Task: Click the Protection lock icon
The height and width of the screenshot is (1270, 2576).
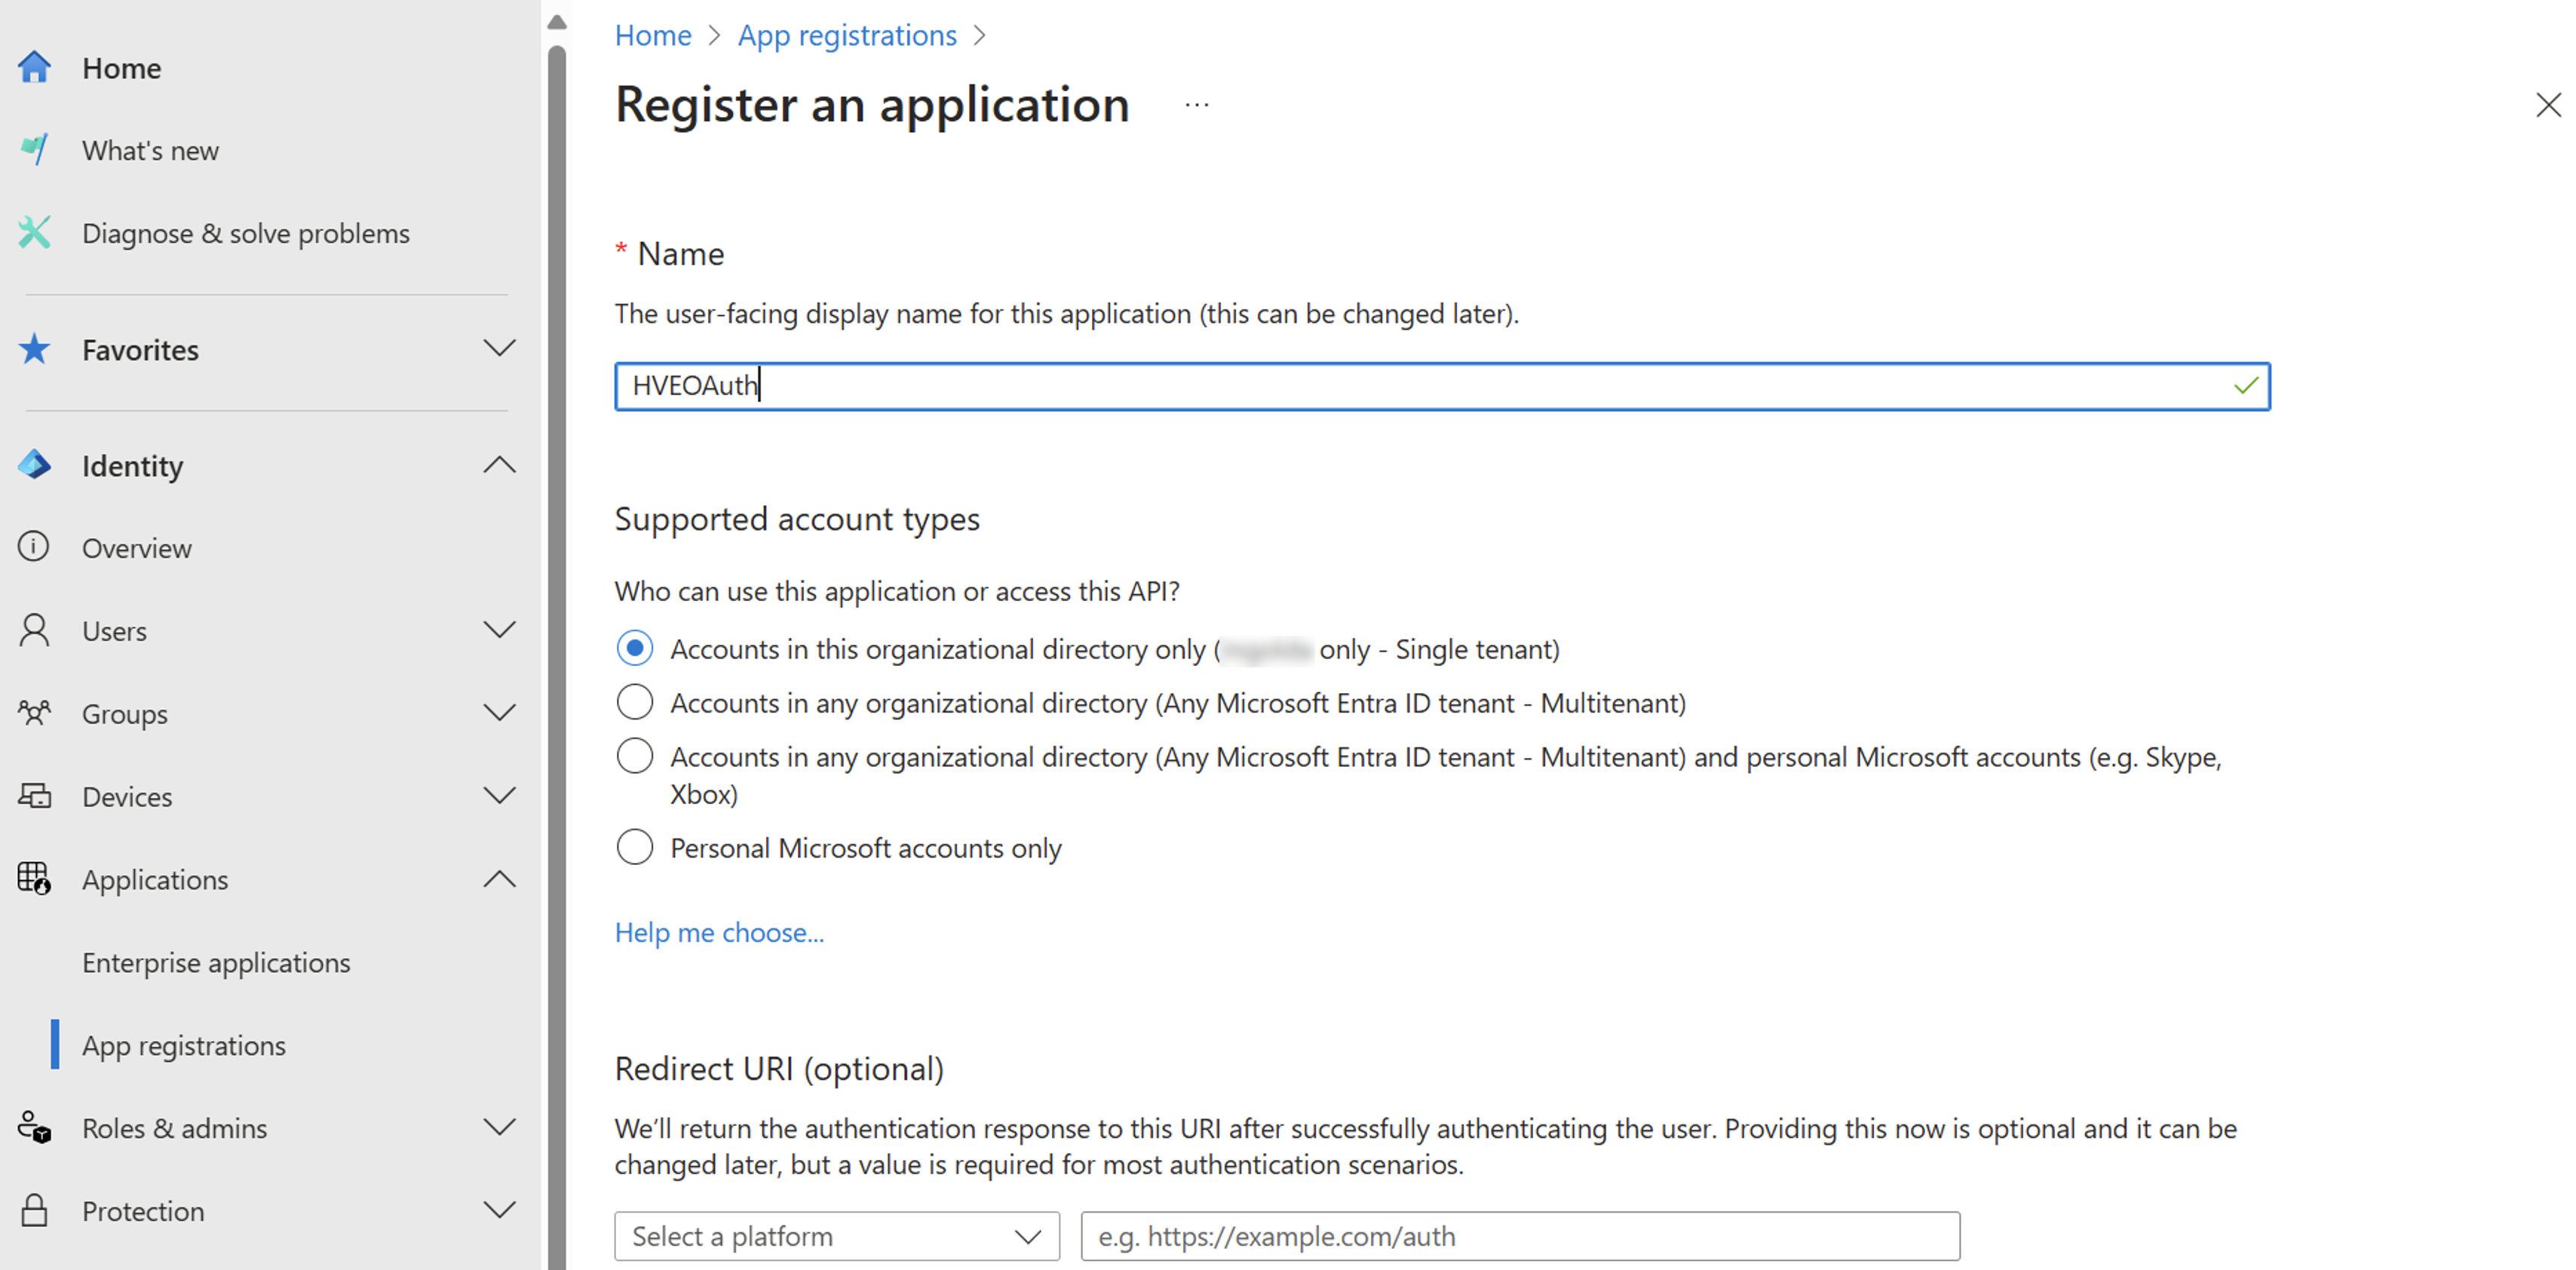Action: pos(34,1210)
